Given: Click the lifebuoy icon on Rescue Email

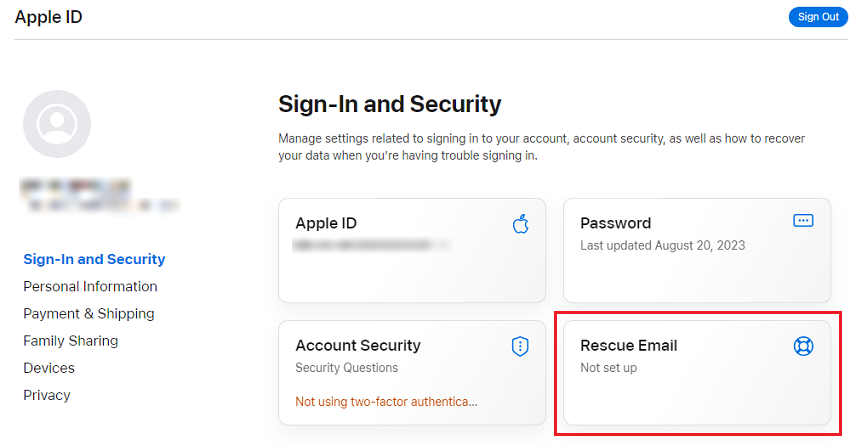Looking at the screenshot, I should (x=803, y=346).
